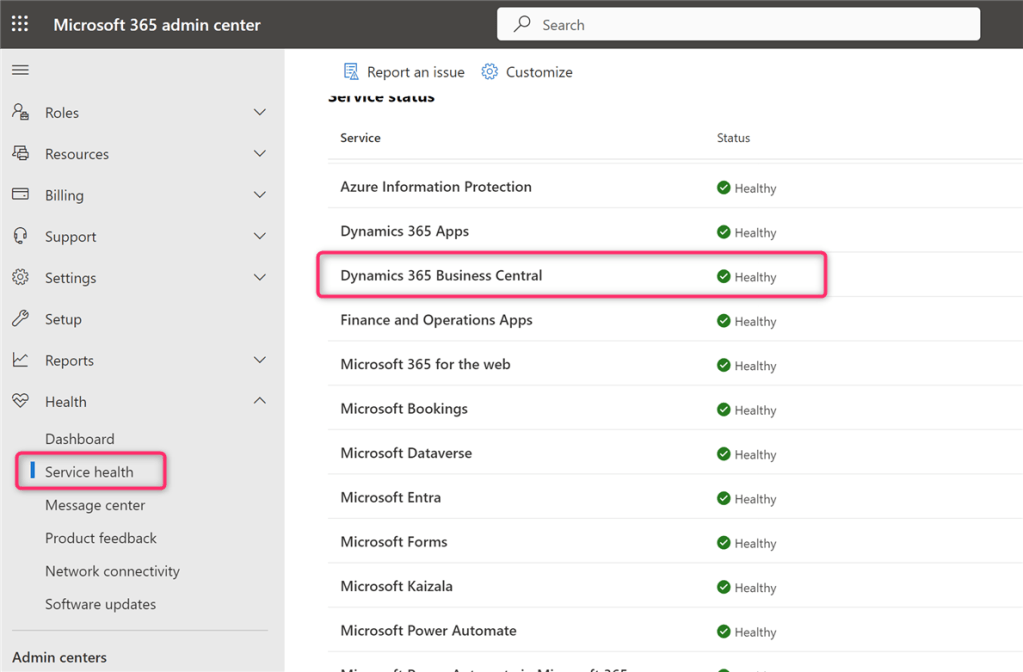
Task: Click the Support headset icon
Action: [x=20, y=236]
